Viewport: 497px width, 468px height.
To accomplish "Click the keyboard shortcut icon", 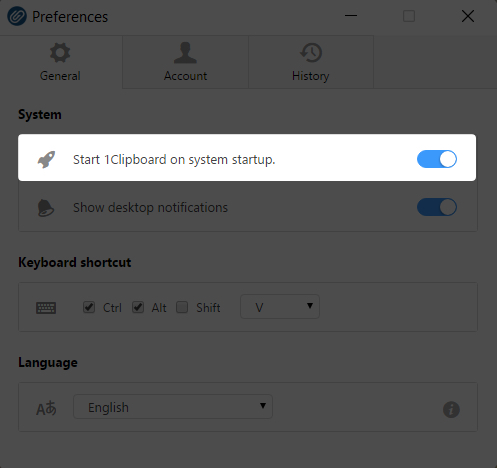I will (x=46, y=308).
